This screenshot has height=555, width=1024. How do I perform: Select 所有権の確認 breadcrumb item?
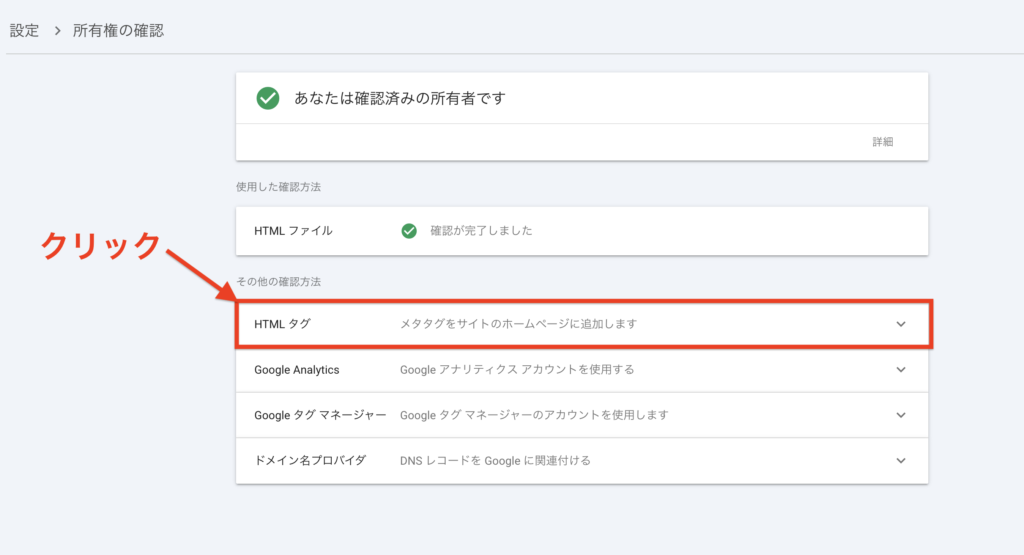click(x=118, y=31)
